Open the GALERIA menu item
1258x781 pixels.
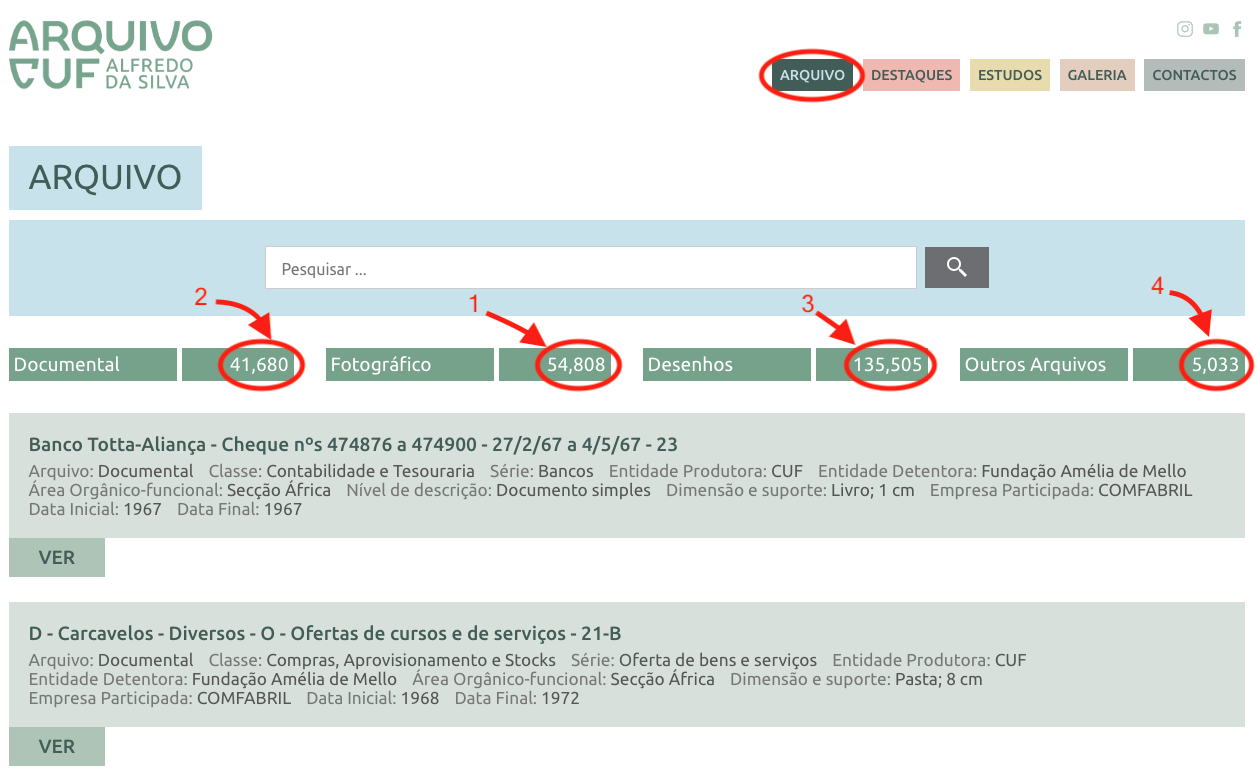pos(1097,75)
